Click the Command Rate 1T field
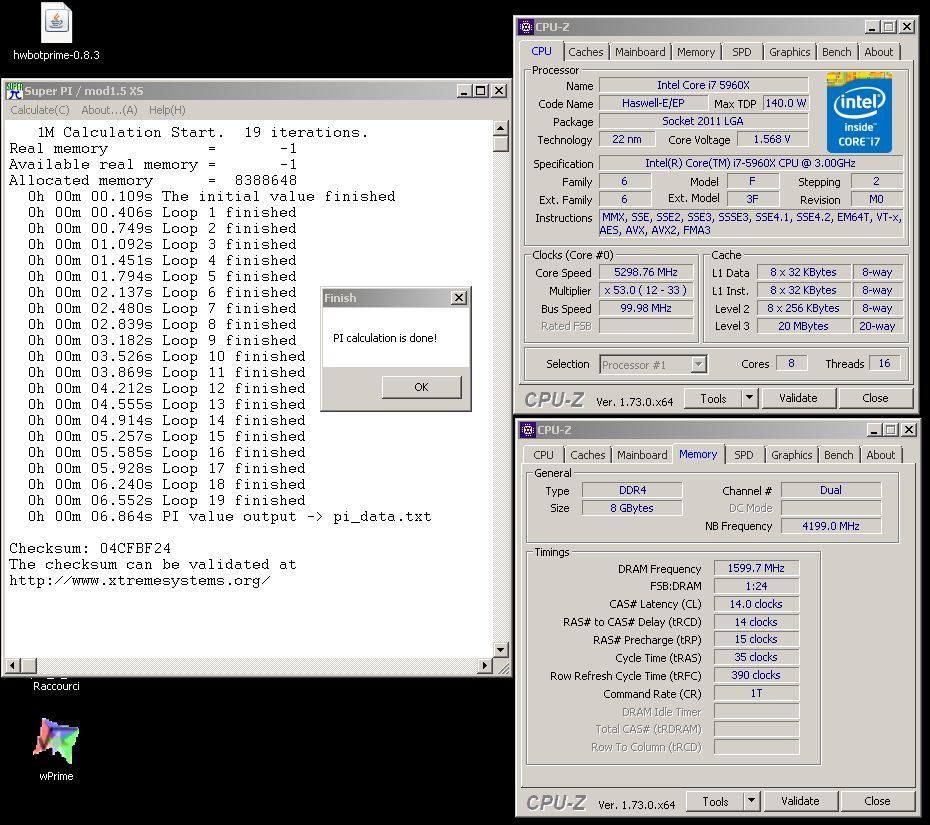The width and height of the screenshot is (930, 825). pos(756,693)
